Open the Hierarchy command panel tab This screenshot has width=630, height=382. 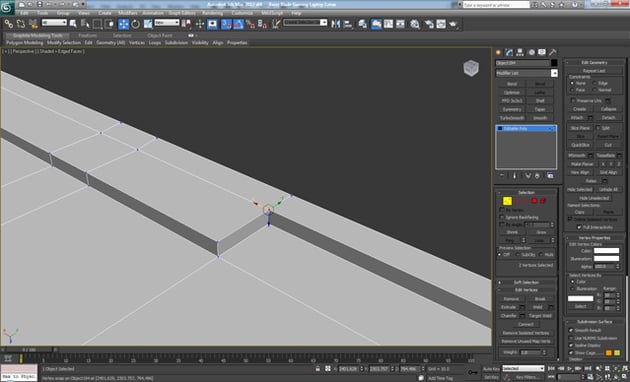[x=520, y=52]
